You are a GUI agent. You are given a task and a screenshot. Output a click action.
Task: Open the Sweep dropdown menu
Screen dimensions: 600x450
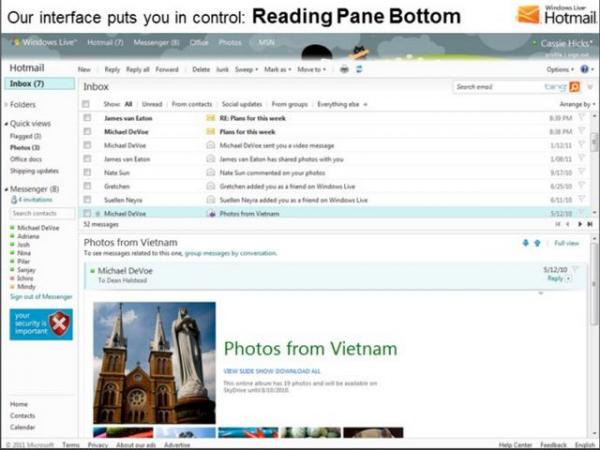click(x=246, y=69)
